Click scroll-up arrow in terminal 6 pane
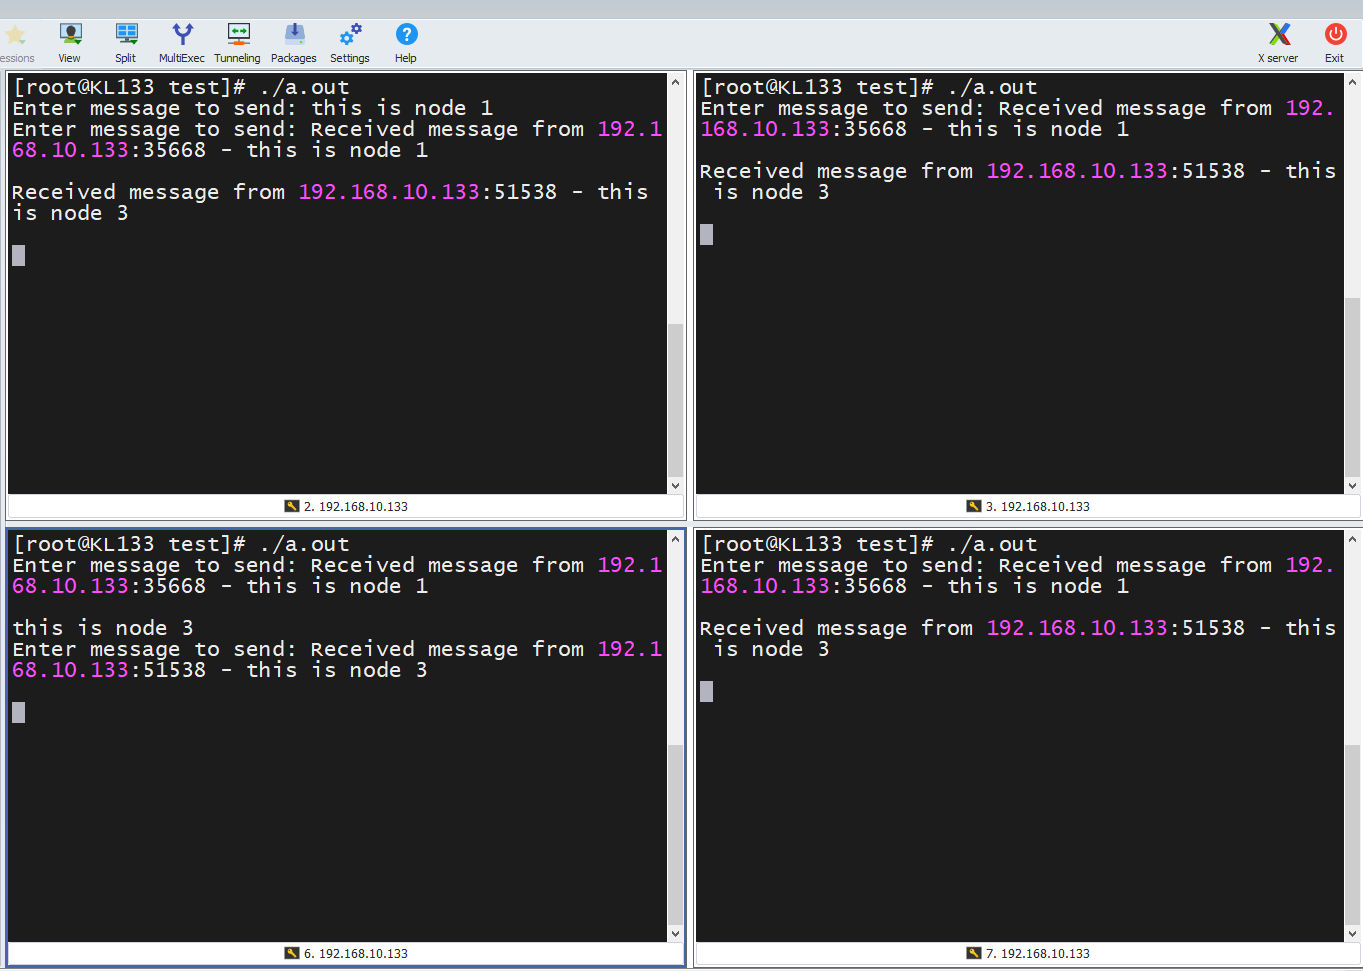 (676, 539)
